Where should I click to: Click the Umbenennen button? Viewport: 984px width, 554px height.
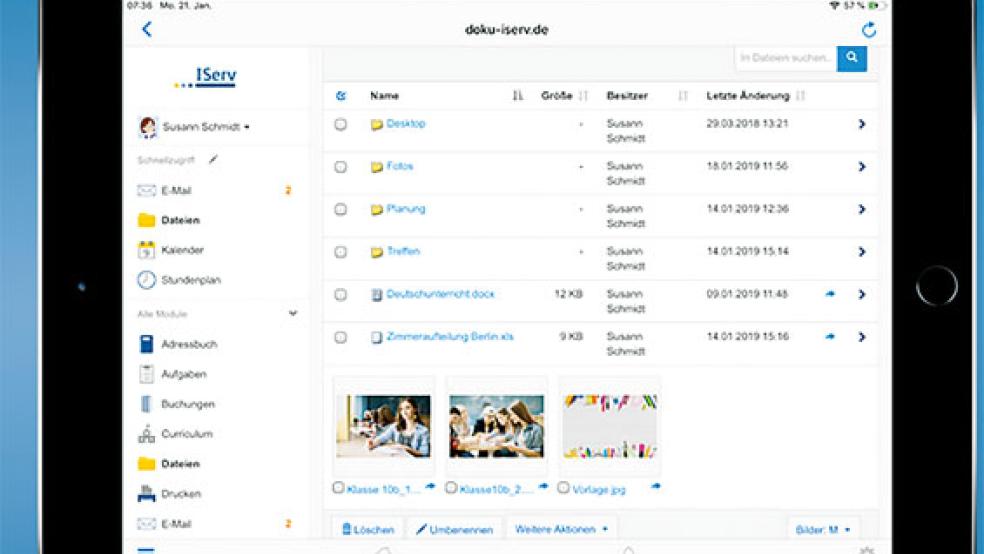point(455,530)
